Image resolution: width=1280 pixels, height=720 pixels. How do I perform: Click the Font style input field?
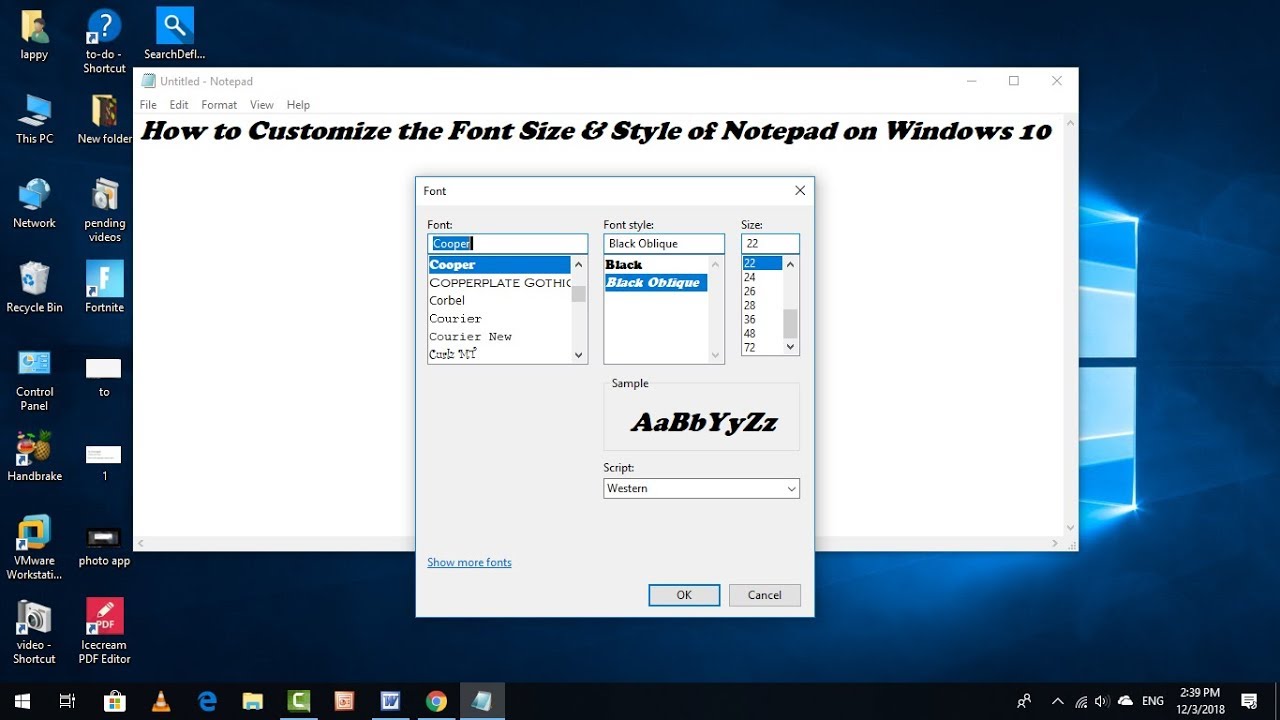(664, 243)
